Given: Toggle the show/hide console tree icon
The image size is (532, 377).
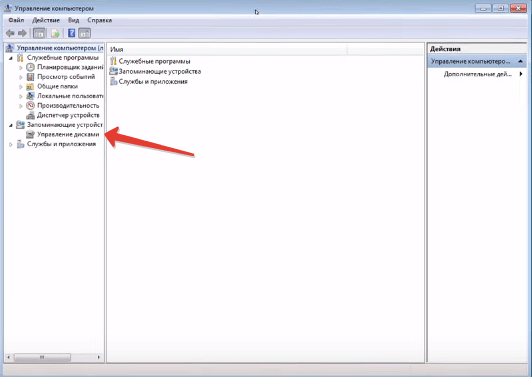Looking at the screenshot, I should pyautogui.click(x=39, y=33).
